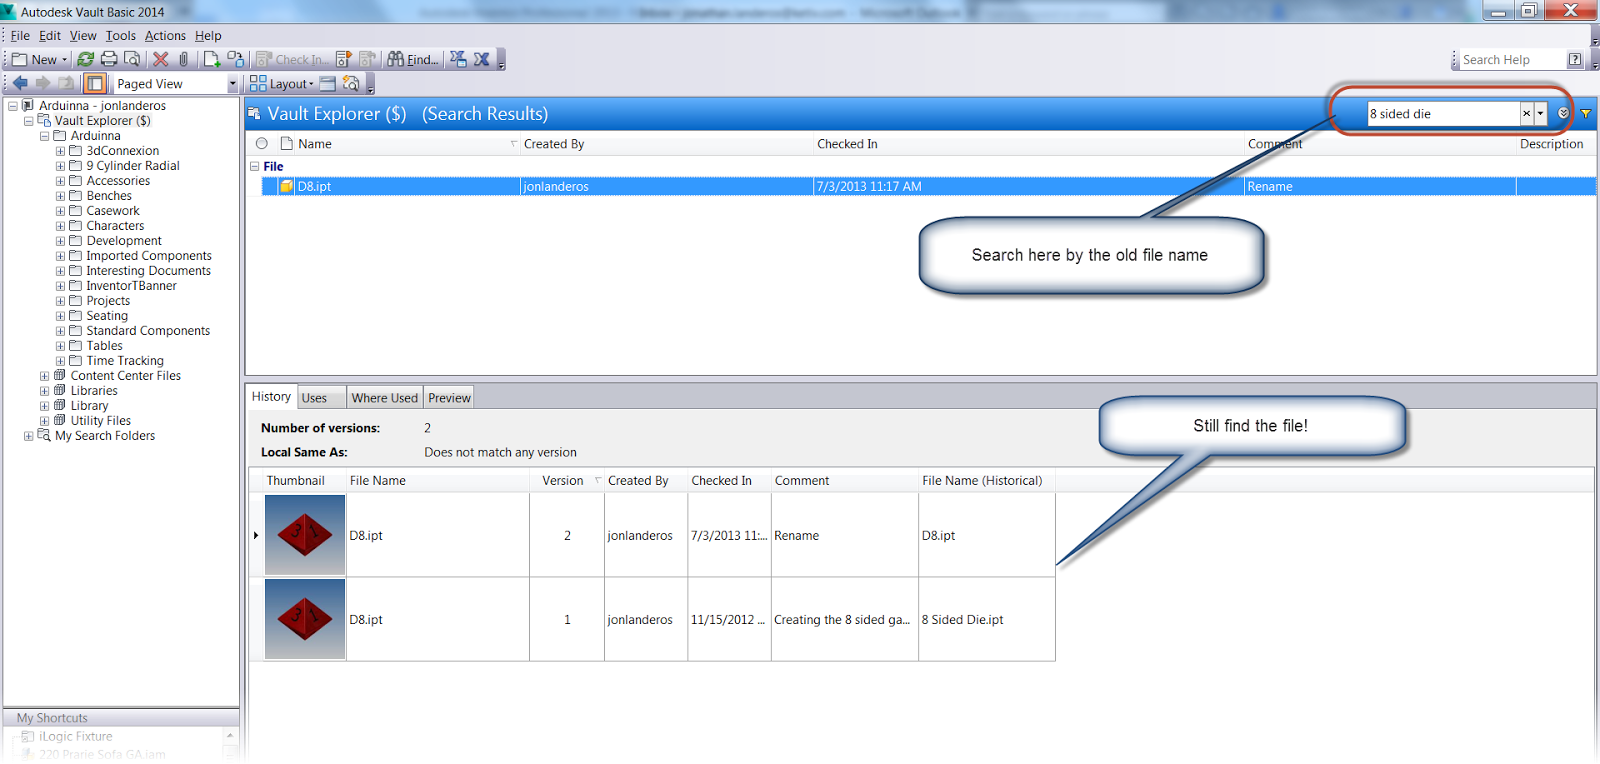Open the search history dropdown arrow

click(1541, 113)
